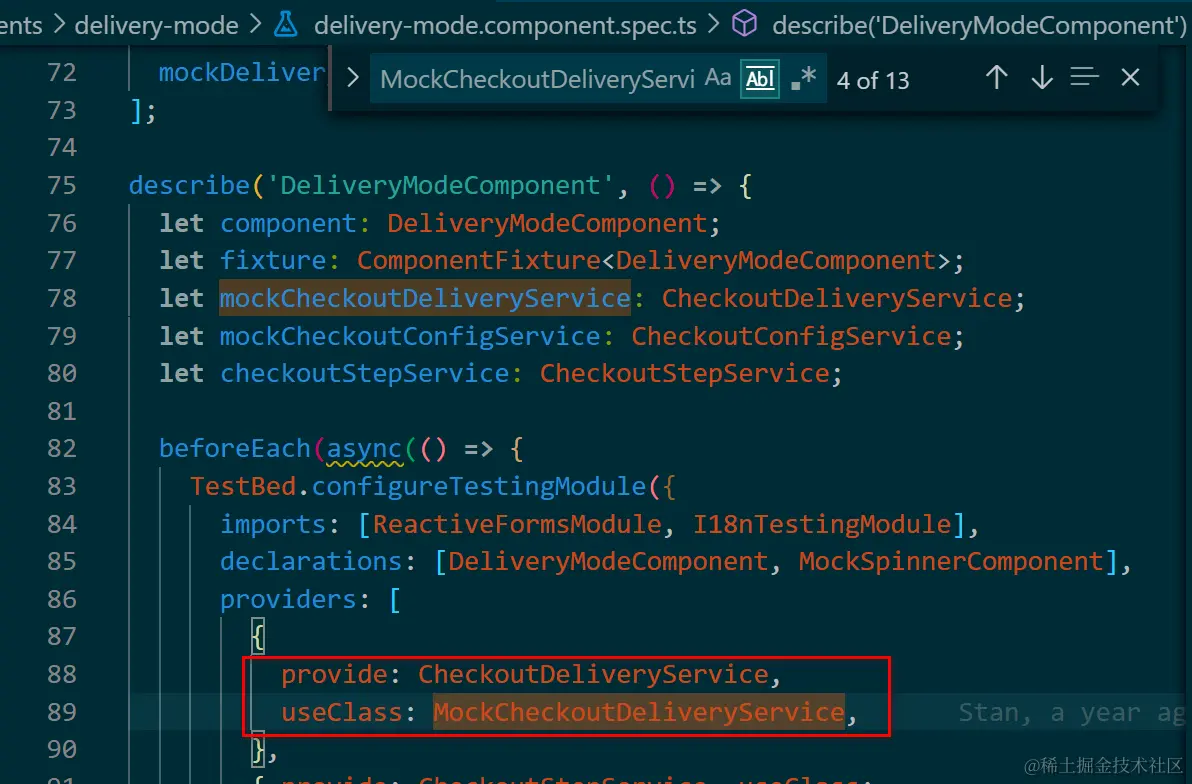Toggle Find in Selection icon
This screenshot has width=1192, height=784.
point(1085,77)
